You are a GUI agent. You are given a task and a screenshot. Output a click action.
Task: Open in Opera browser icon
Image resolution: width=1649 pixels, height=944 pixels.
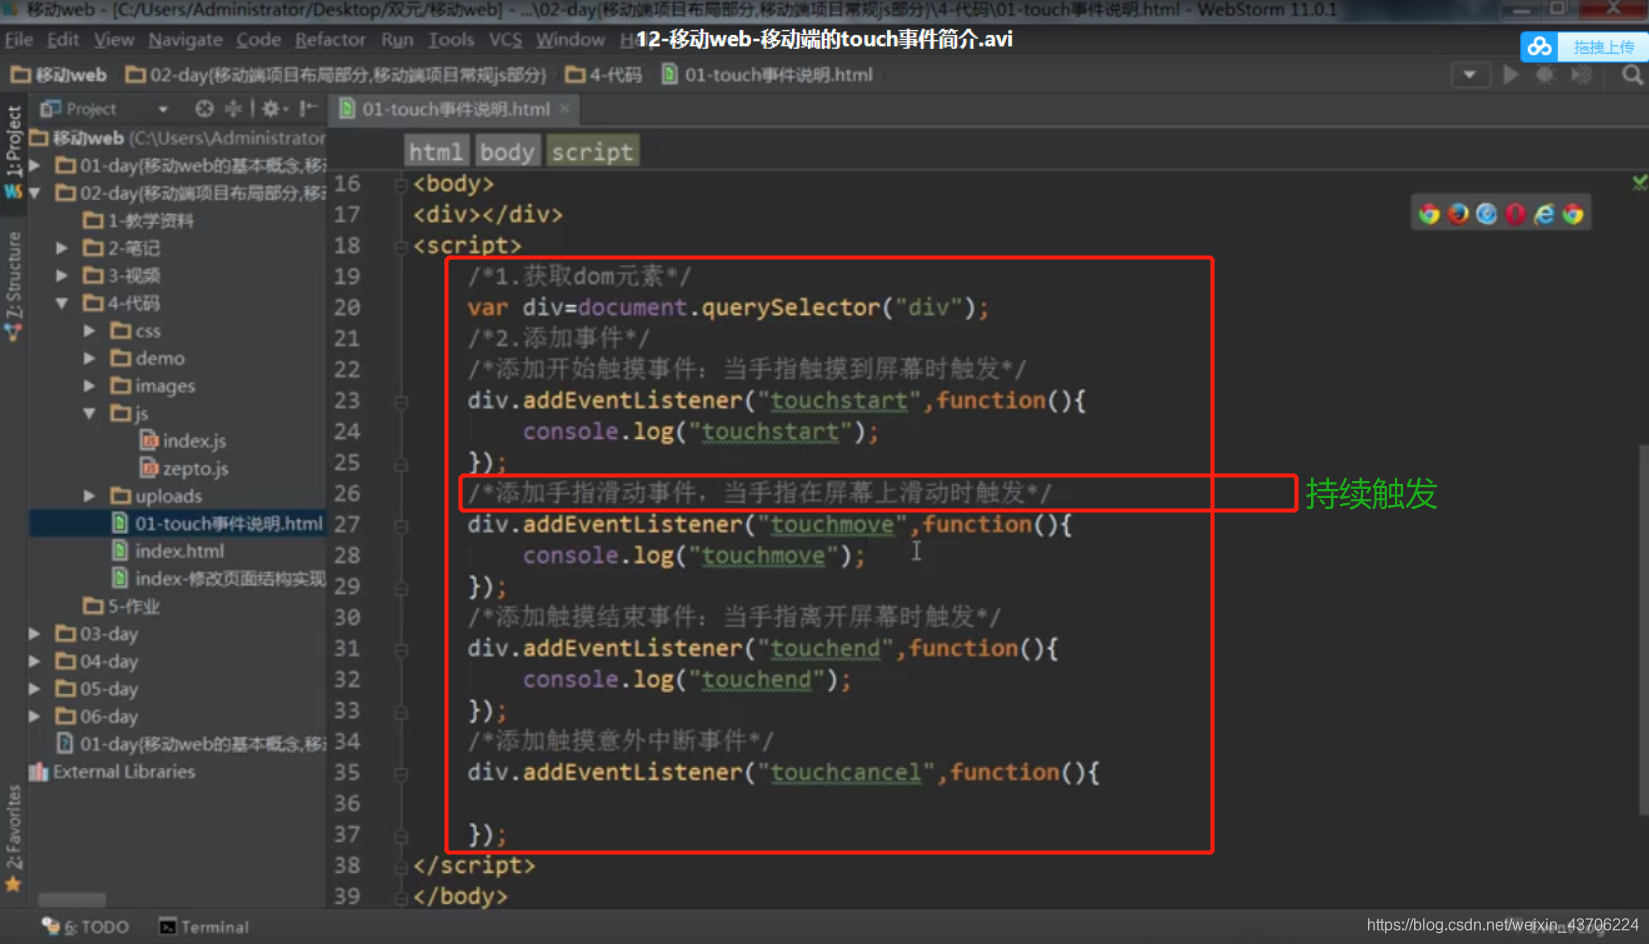[x=1516, y=214]
